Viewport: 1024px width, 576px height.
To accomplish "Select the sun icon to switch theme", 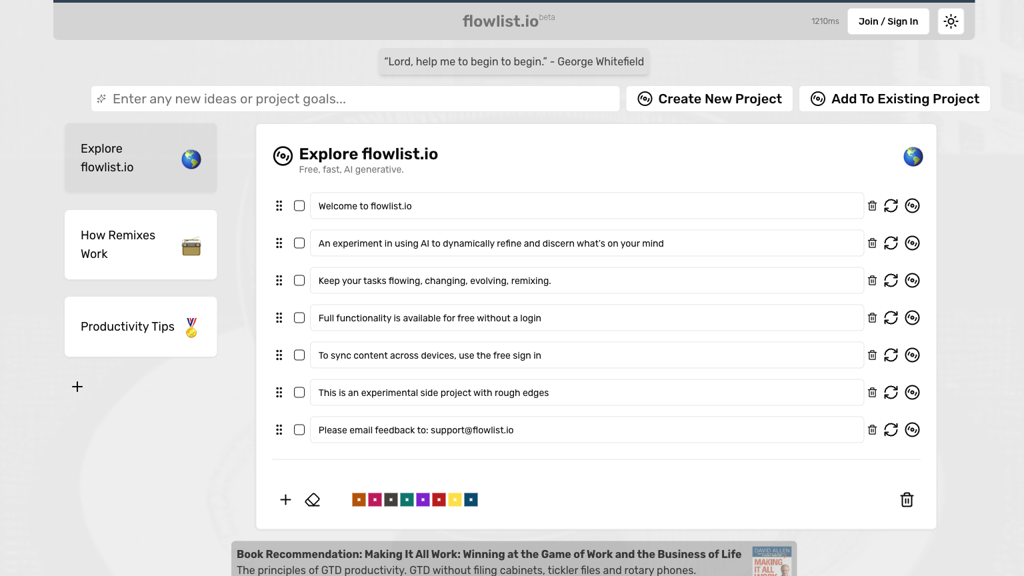I will tap(950, 20).
